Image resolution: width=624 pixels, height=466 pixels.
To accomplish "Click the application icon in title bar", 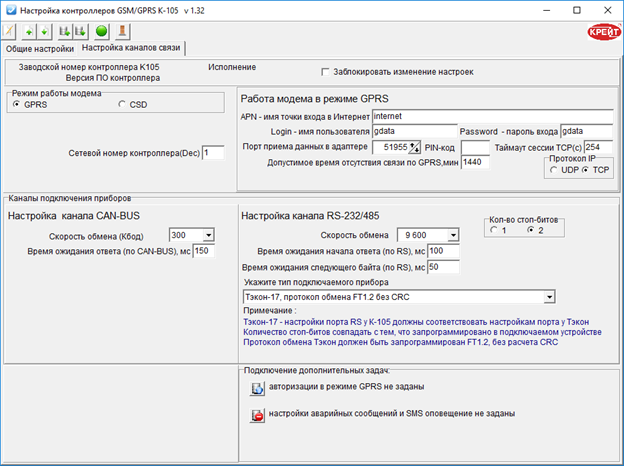I will click(11, 10).
